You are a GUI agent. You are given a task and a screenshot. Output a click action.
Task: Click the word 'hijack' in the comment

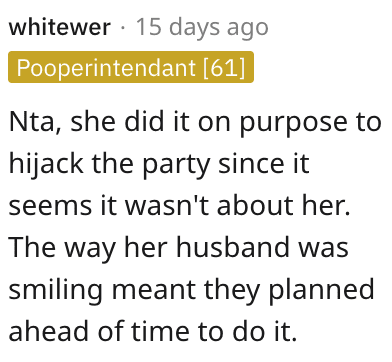click(46, 165)
